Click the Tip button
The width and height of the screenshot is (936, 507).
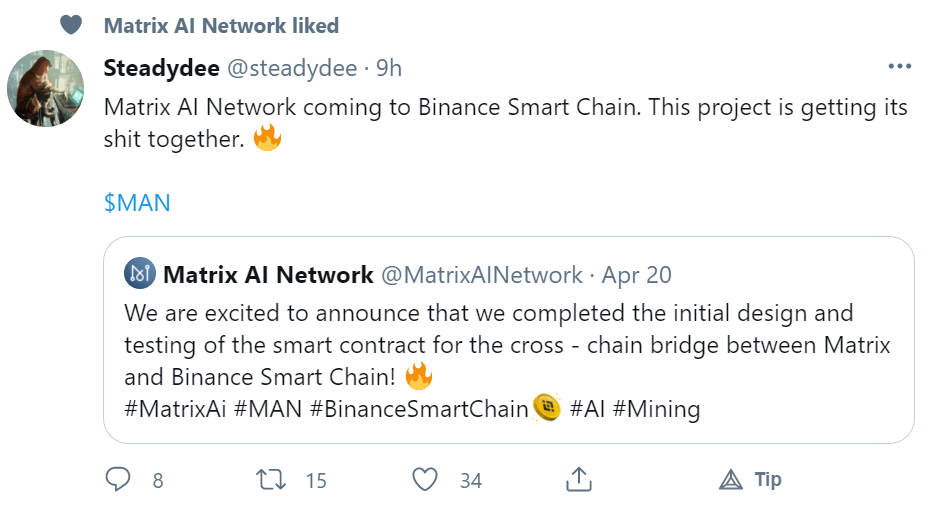pyautogui.click(x=751, y=479)
